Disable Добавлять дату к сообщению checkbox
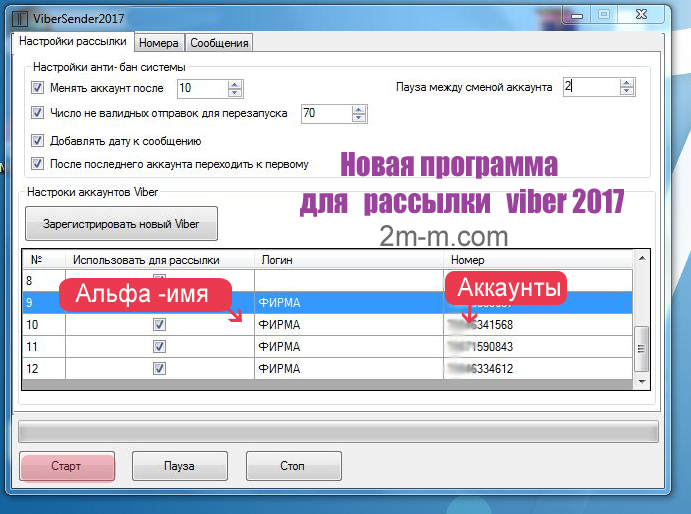This screenshot has height=514, width=691. point(38,141)
